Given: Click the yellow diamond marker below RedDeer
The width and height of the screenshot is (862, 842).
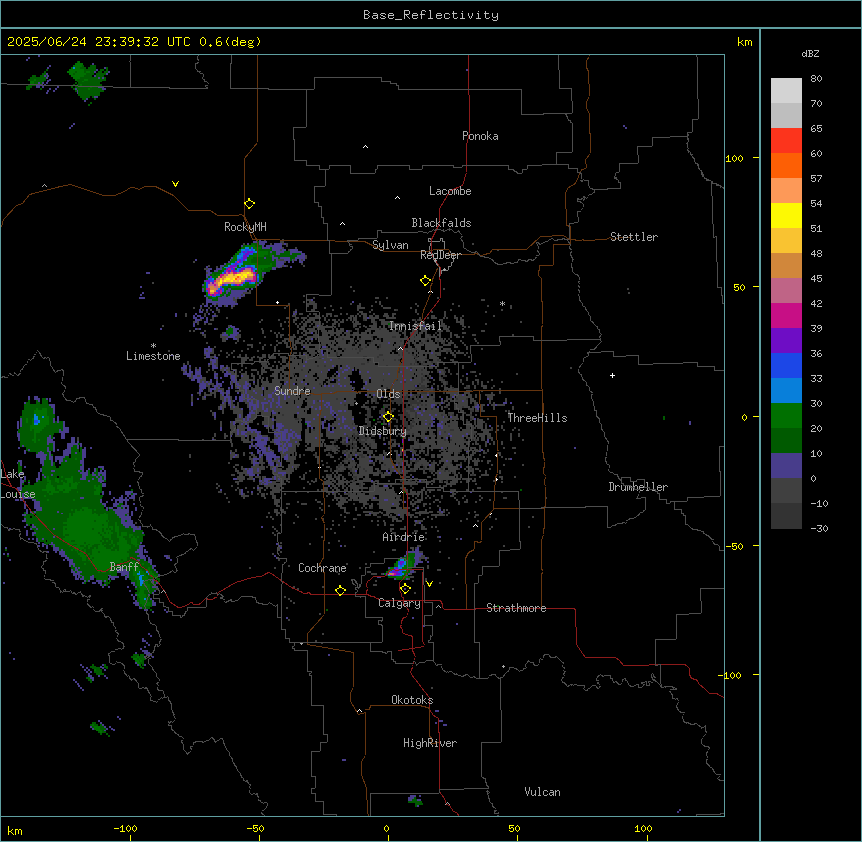Looking at the screenshot, I should click(x=426, y=281).
